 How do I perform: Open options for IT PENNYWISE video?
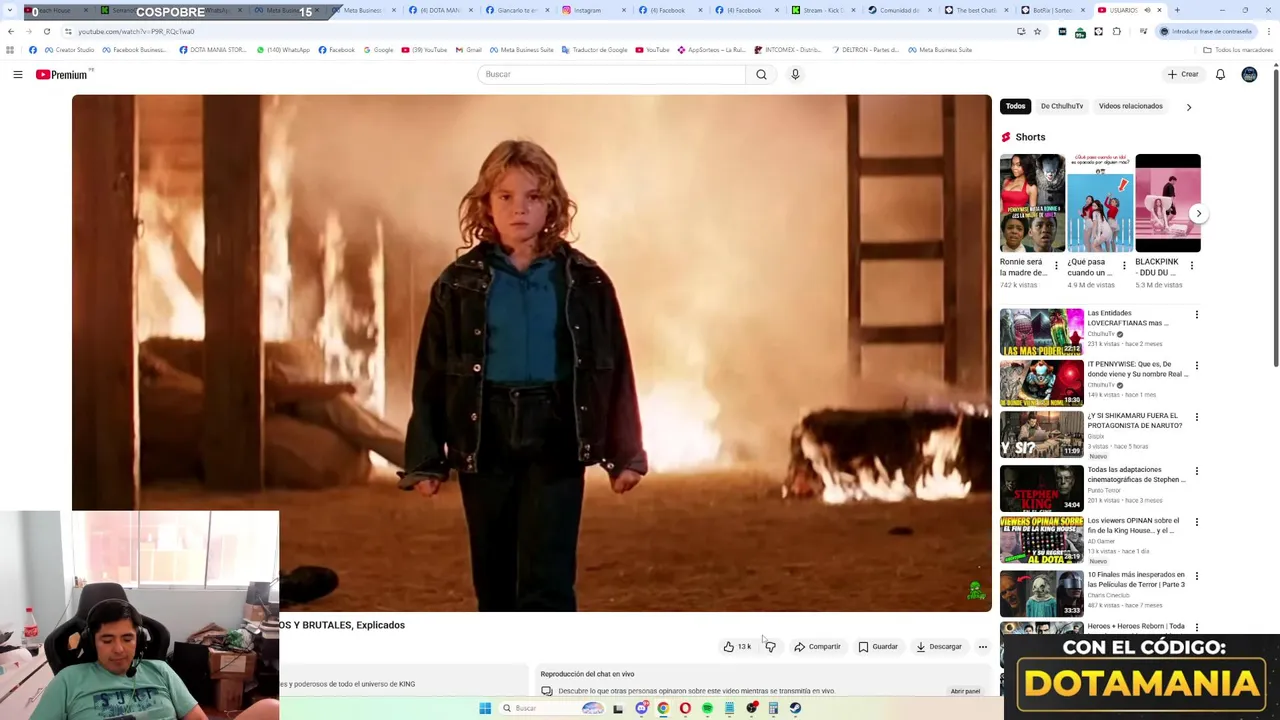click(1196, 366)
